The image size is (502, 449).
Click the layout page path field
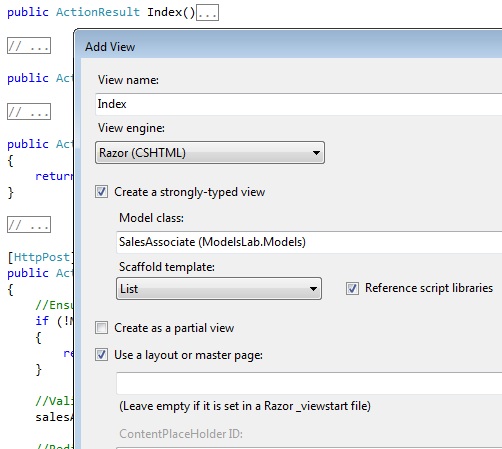(x=309, y=383)
